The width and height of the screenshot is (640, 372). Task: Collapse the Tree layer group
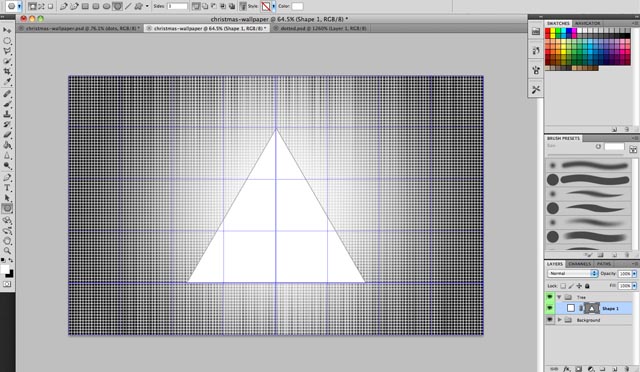tap(560, 297)
